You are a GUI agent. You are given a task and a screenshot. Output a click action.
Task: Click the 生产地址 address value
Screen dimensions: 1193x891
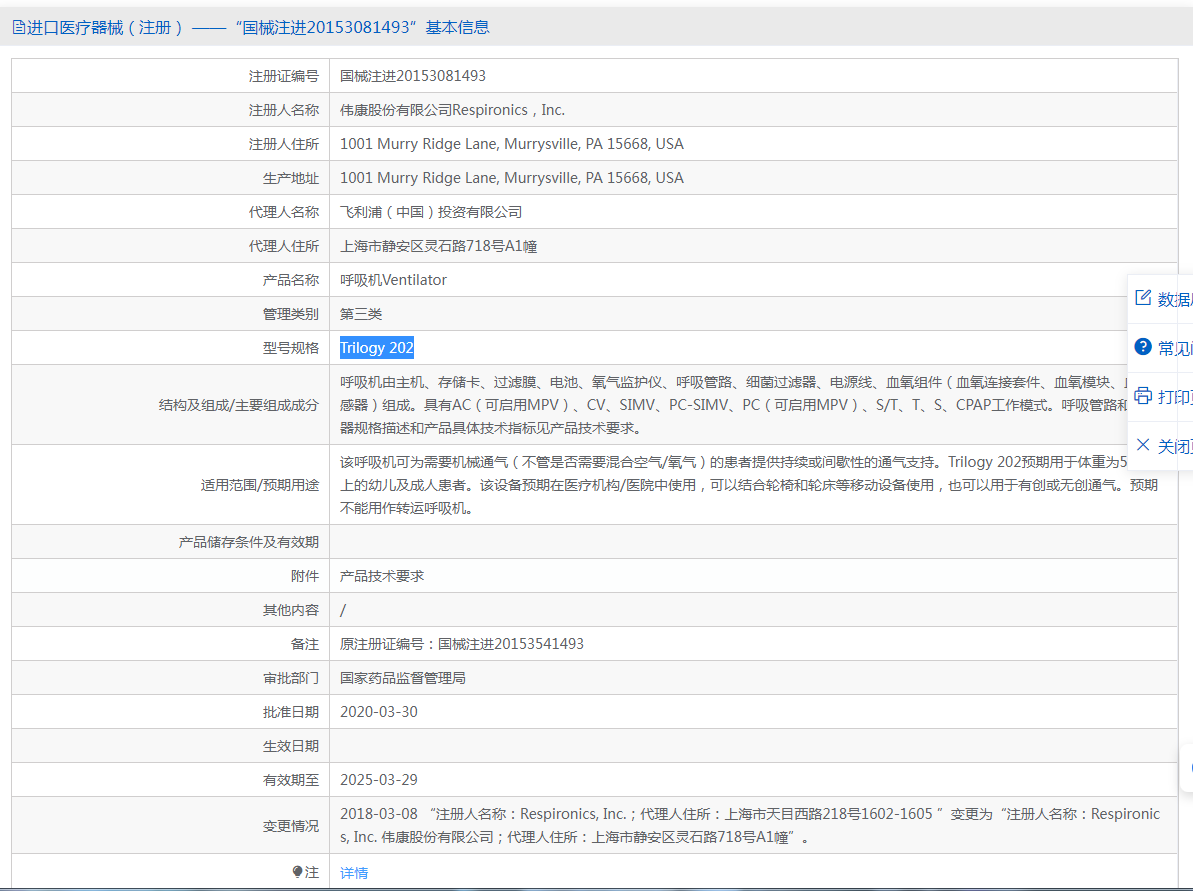511,178
